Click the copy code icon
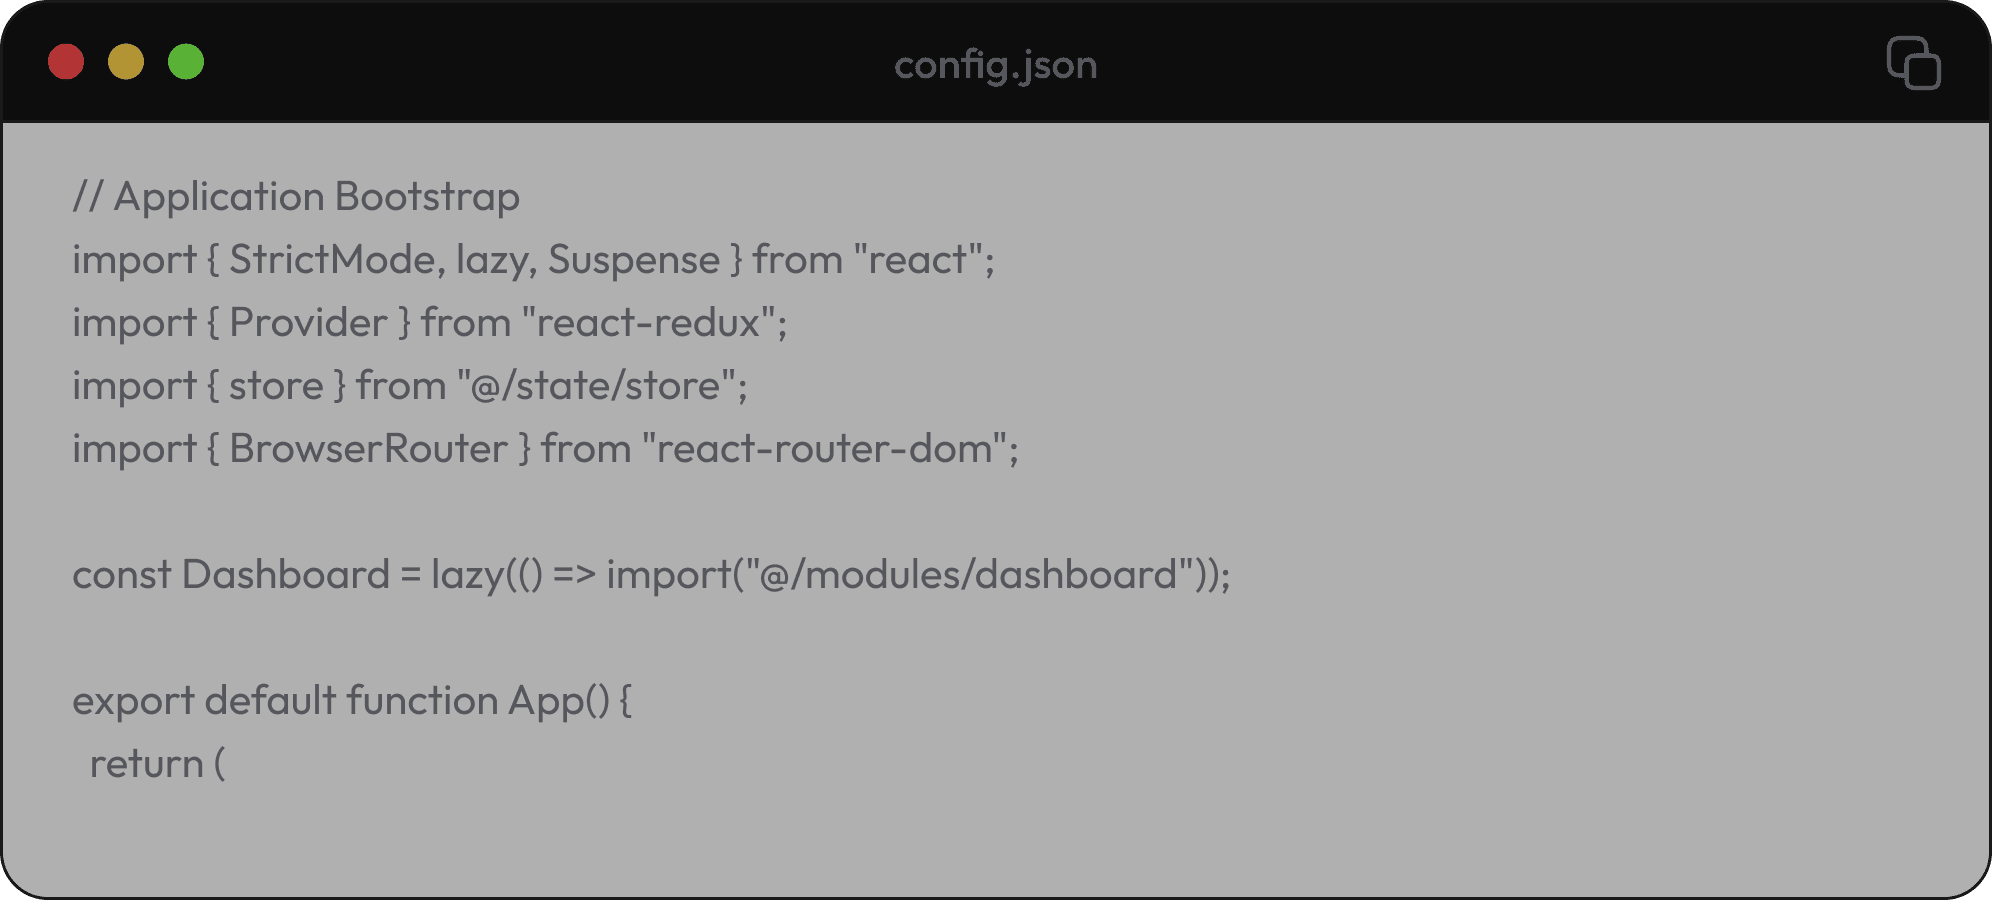 [1913, 63]
